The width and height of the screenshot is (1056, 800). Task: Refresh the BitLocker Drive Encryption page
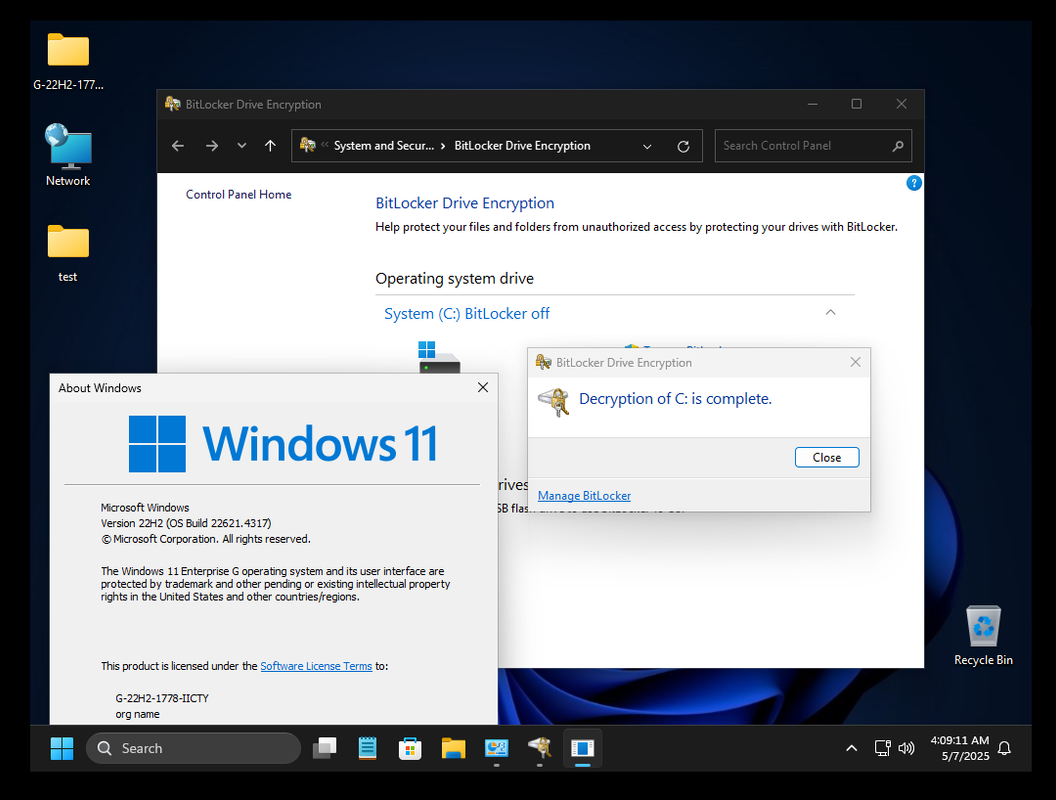click(683, 146)
